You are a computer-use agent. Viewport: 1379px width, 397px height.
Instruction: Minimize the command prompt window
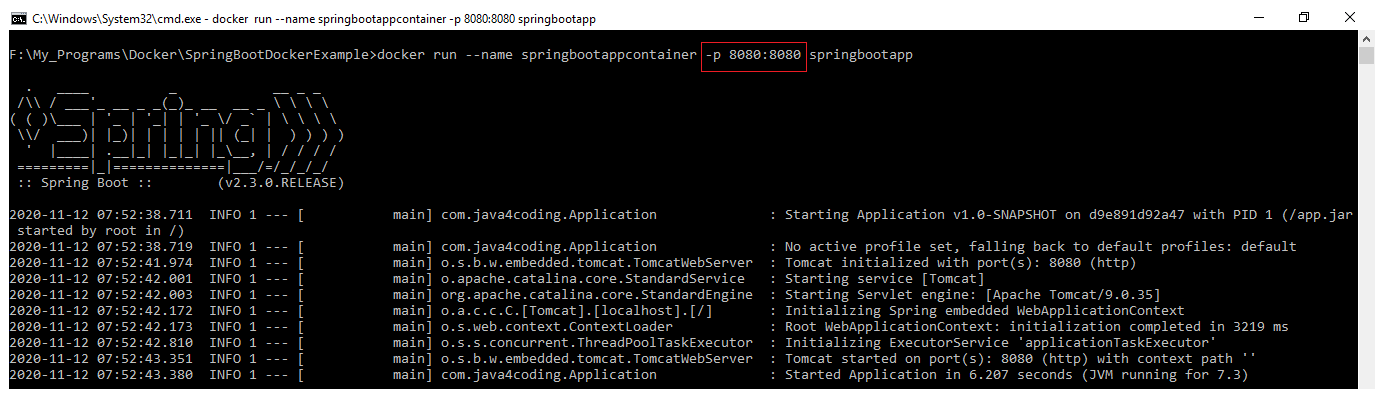click(1258, 18)
